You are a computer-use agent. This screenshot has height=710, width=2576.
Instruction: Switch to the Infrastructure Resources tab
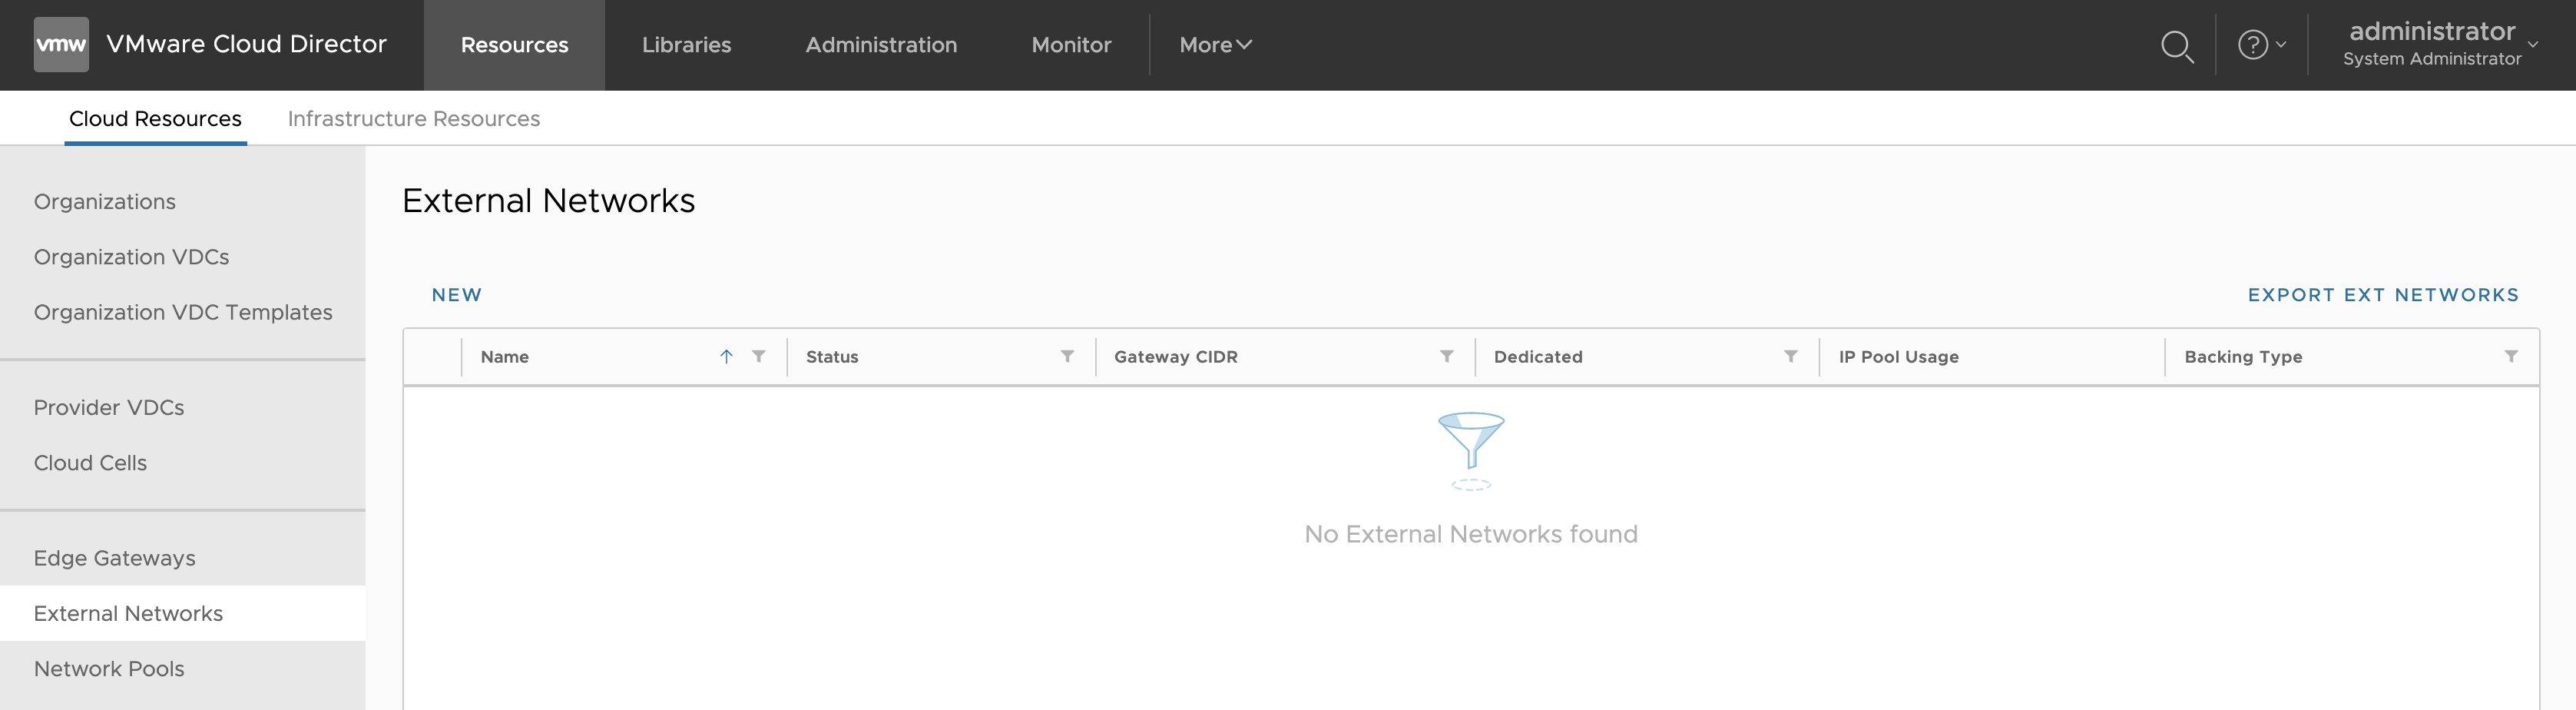[413, 119]
